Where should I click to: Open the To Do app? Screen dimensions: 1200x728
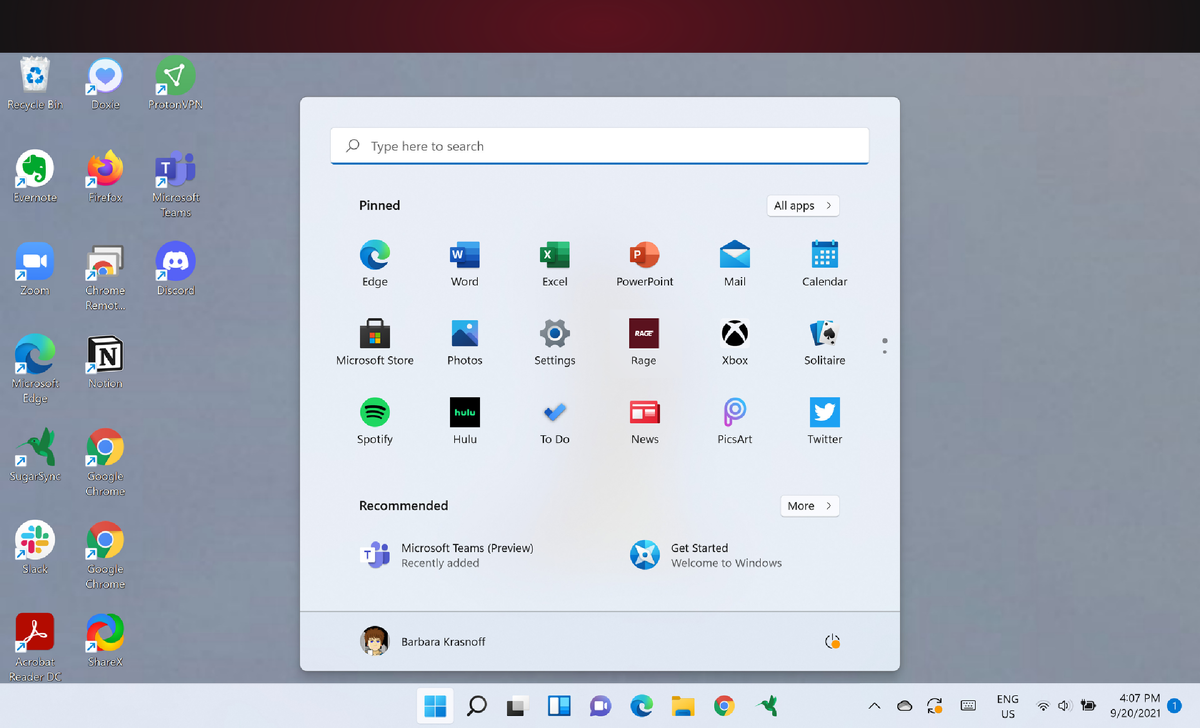click(x=555, y=421)
